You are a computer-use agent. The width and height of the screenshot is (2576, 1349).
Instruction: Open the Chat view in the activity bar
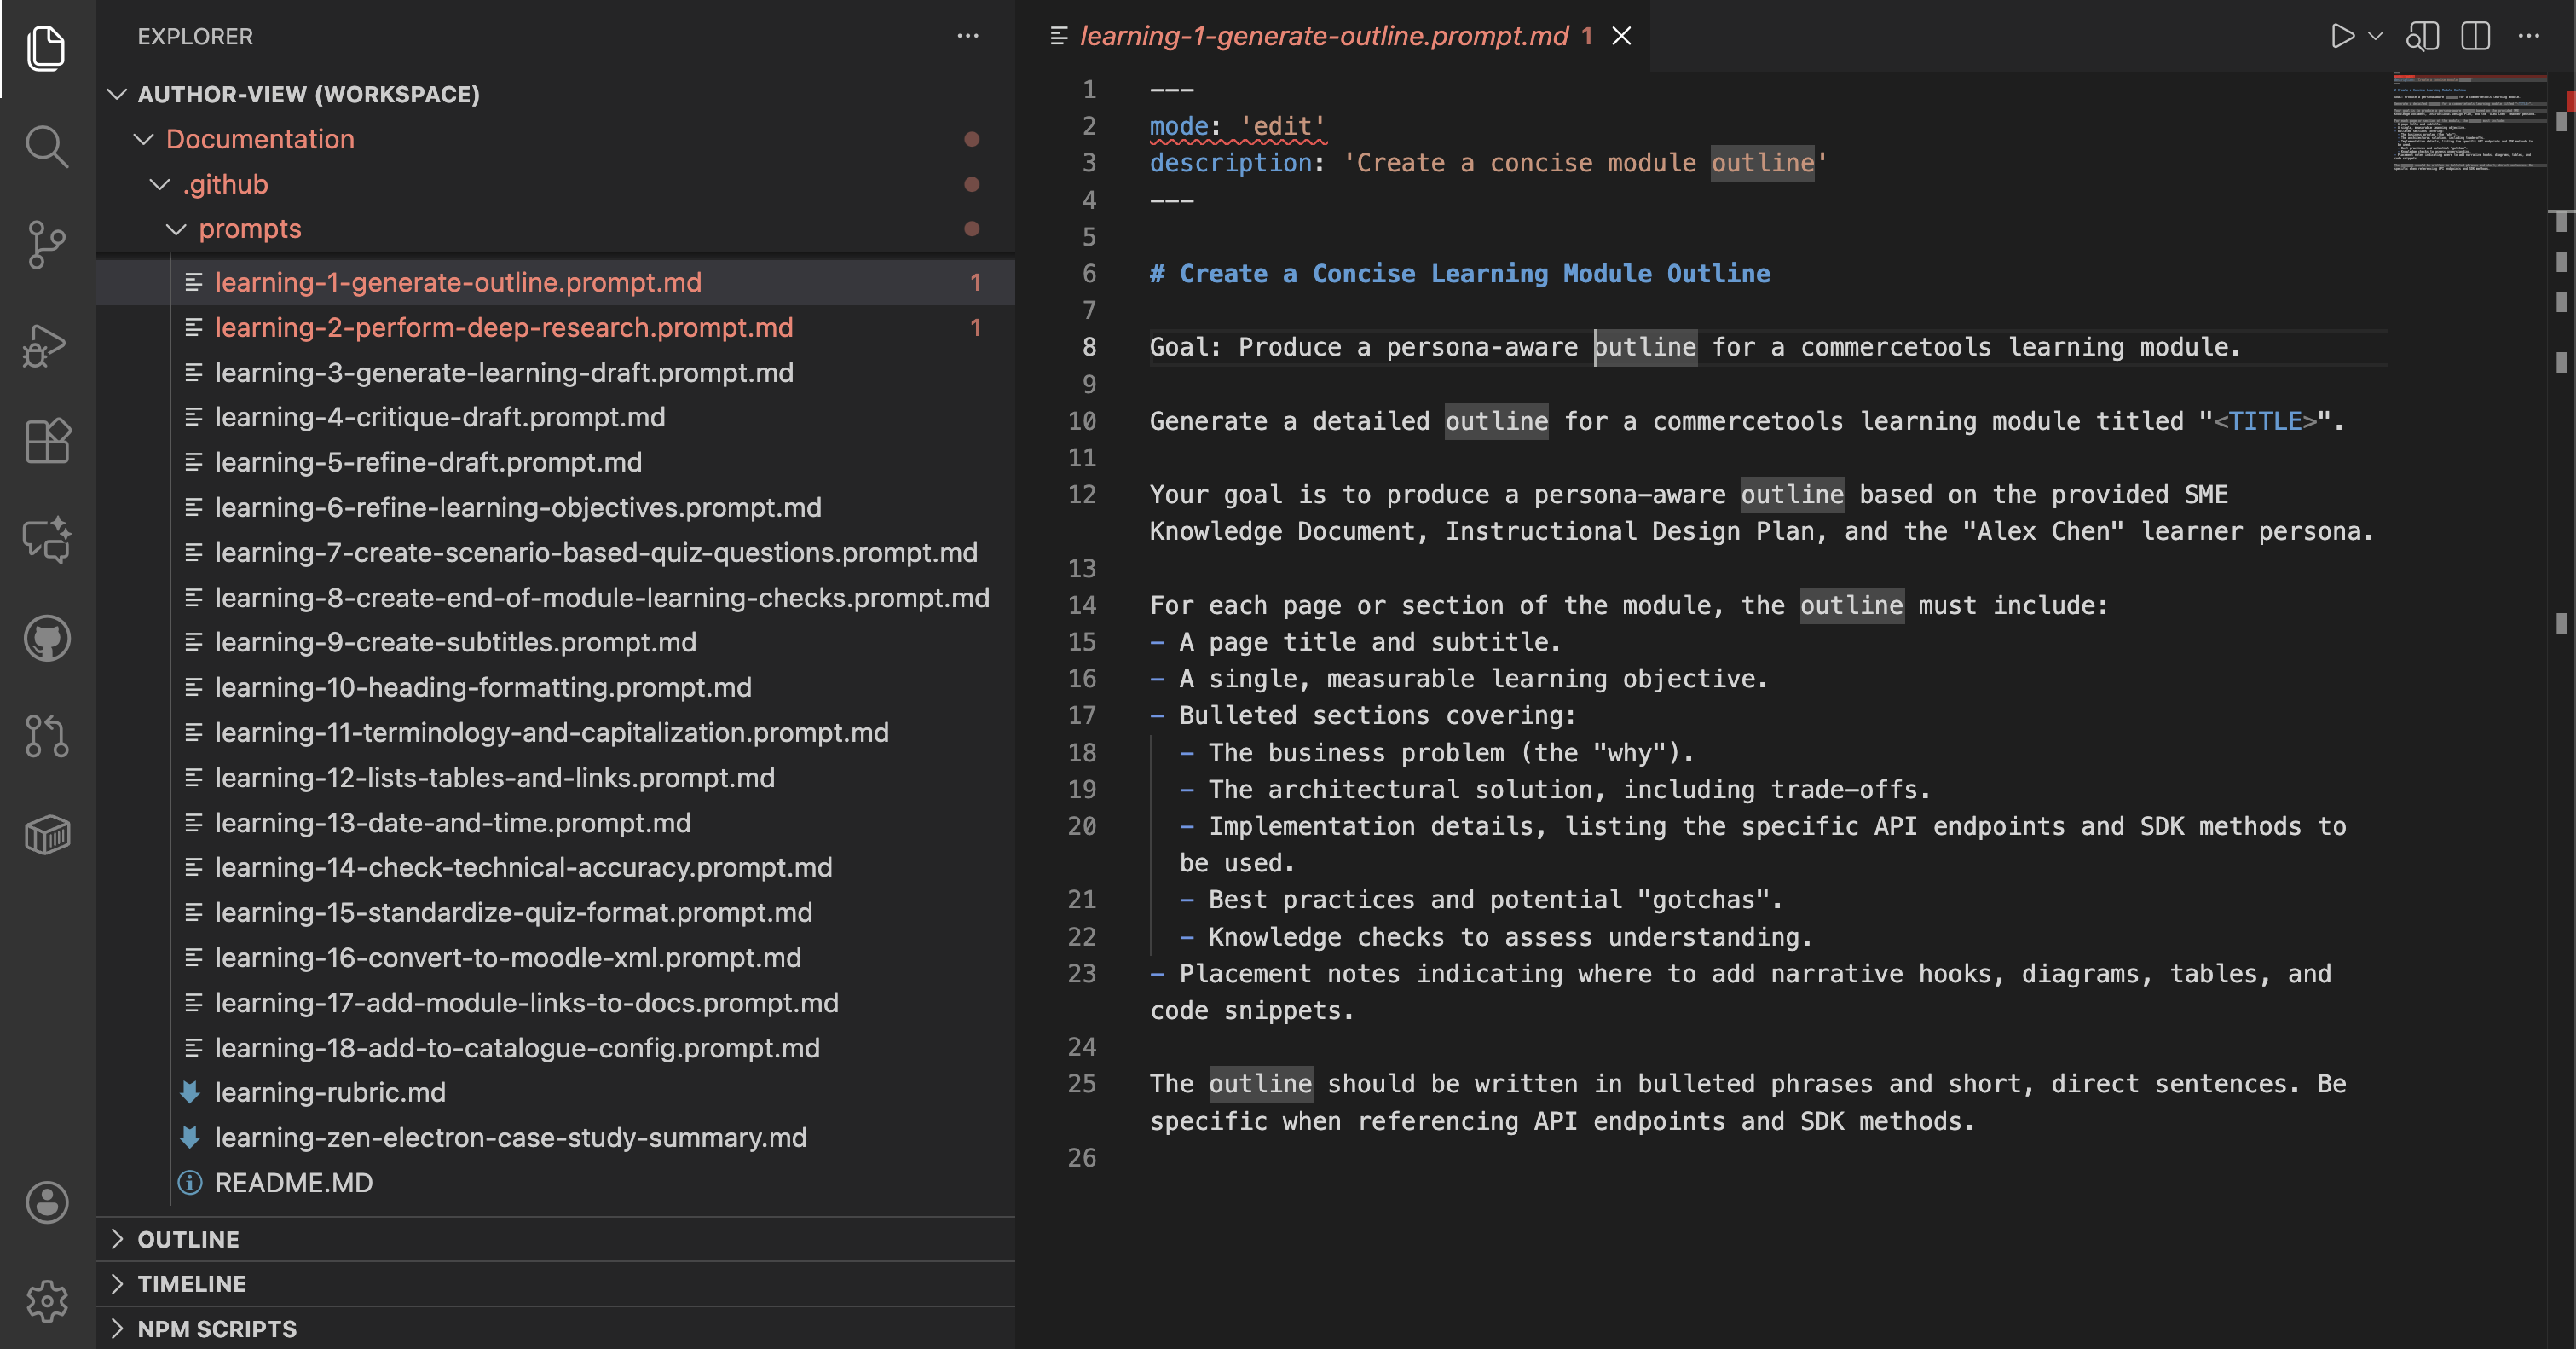pyautogui.click(x=47, y=540)
